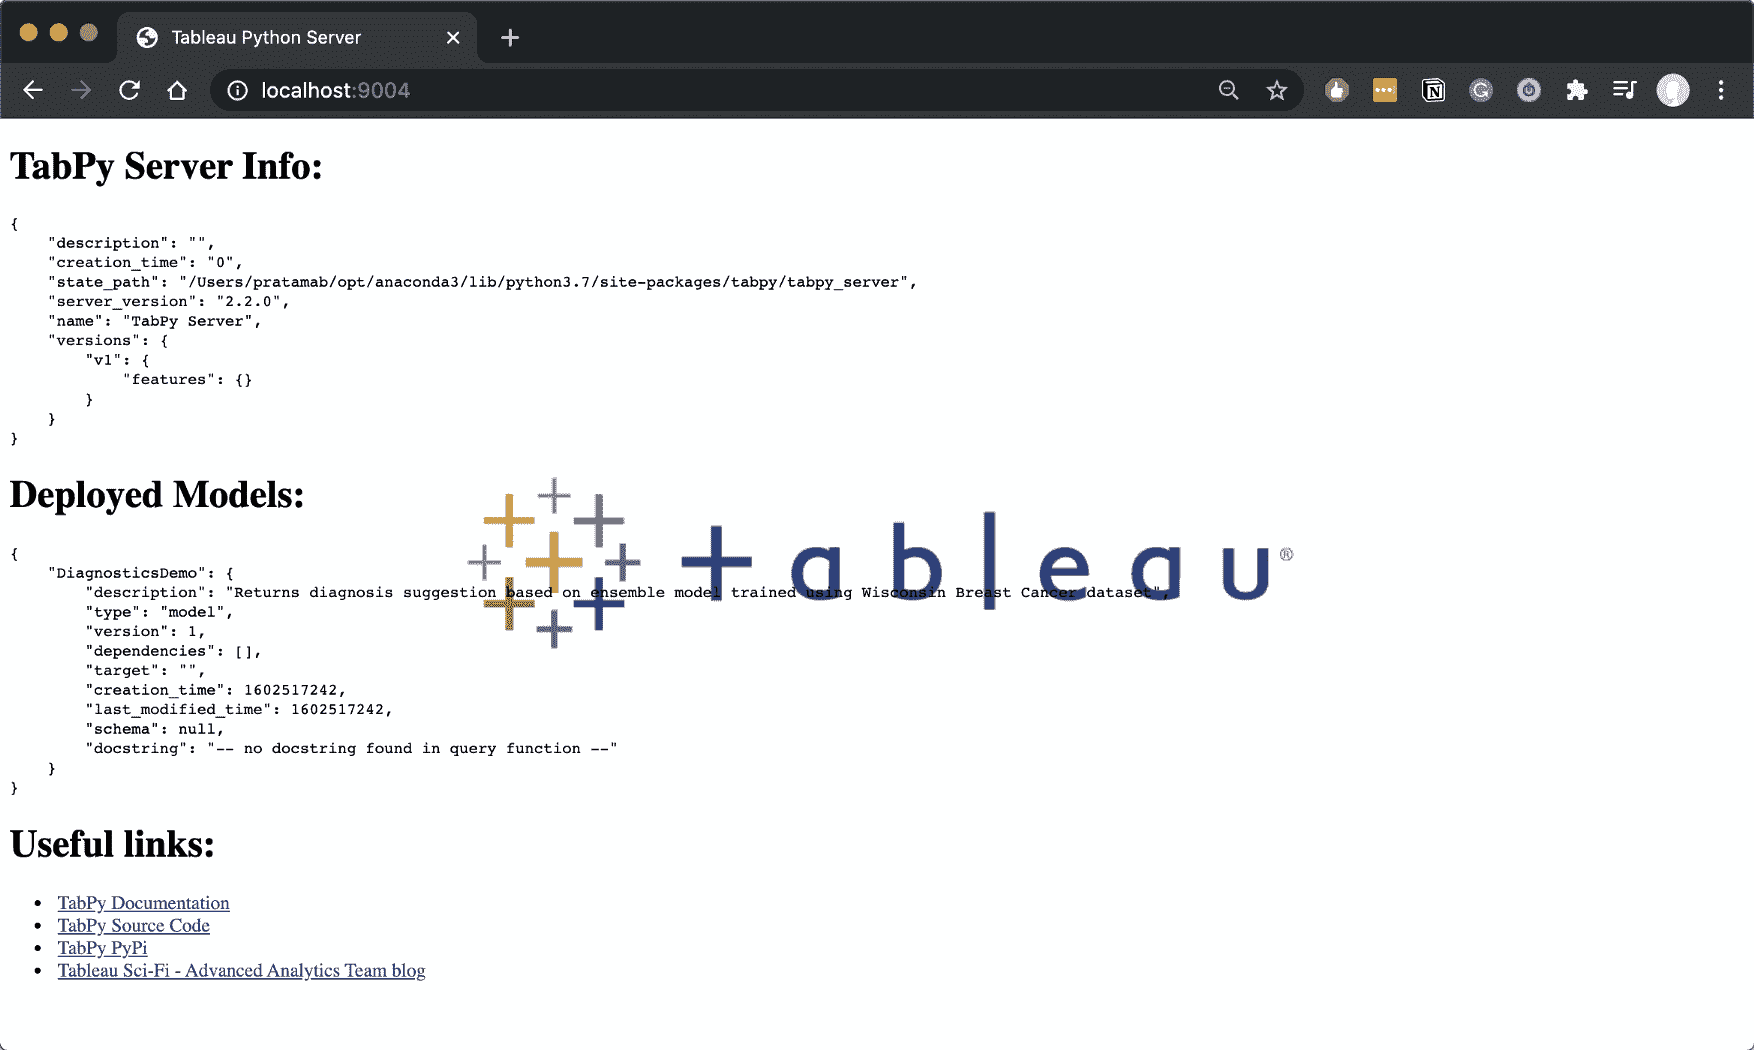Click the macOS red close window button
The image size is (1754, 1050).
[29, 33]
